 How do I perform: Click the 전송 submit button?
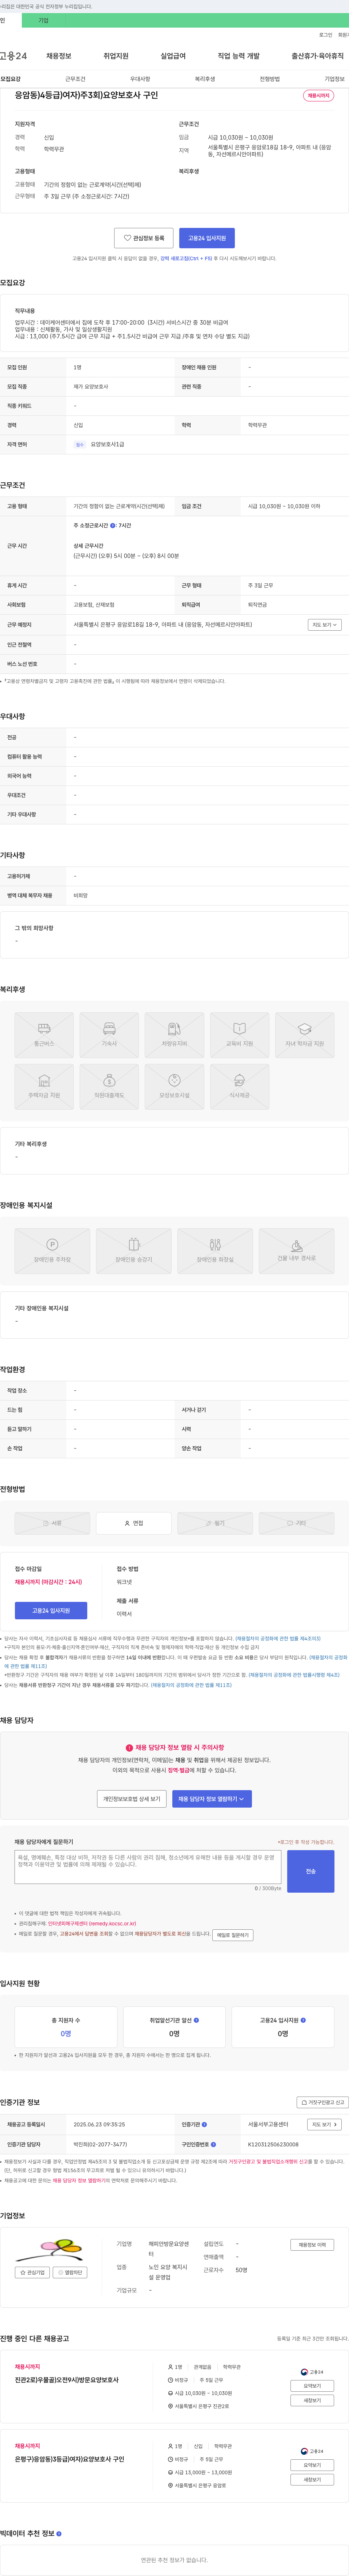click(x=311, y=1871)
